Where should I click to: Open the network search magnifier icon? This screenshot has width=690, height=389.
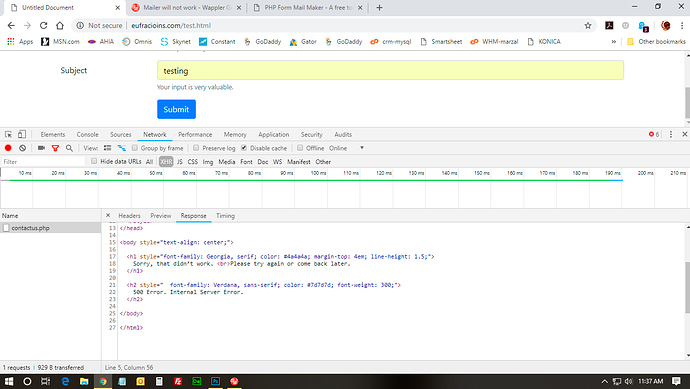click(x=69, y=148)
